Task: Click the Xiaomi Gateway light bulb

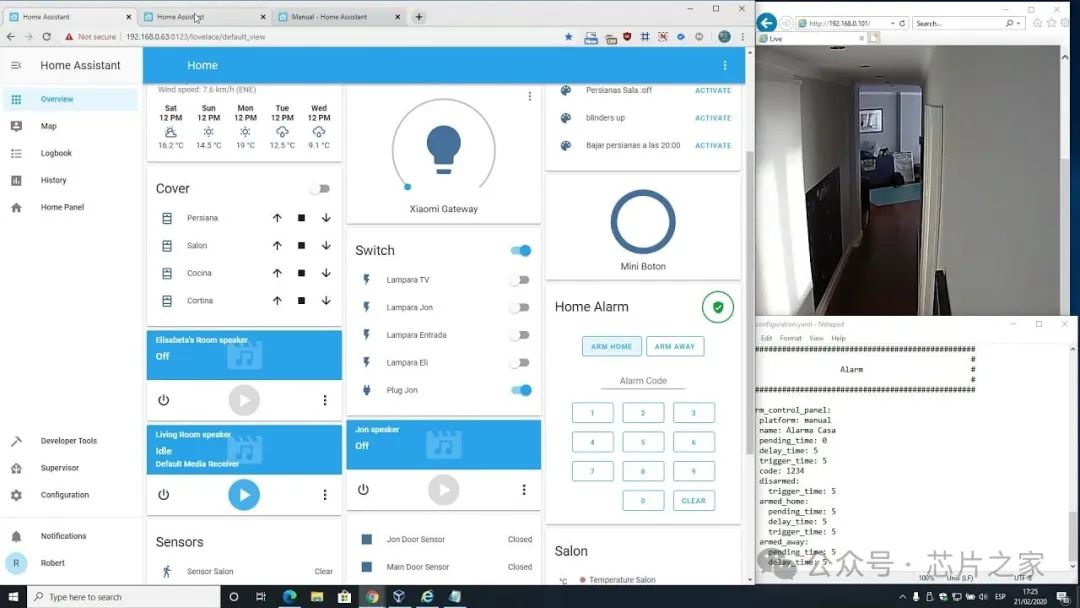Action: coord(444,149)
